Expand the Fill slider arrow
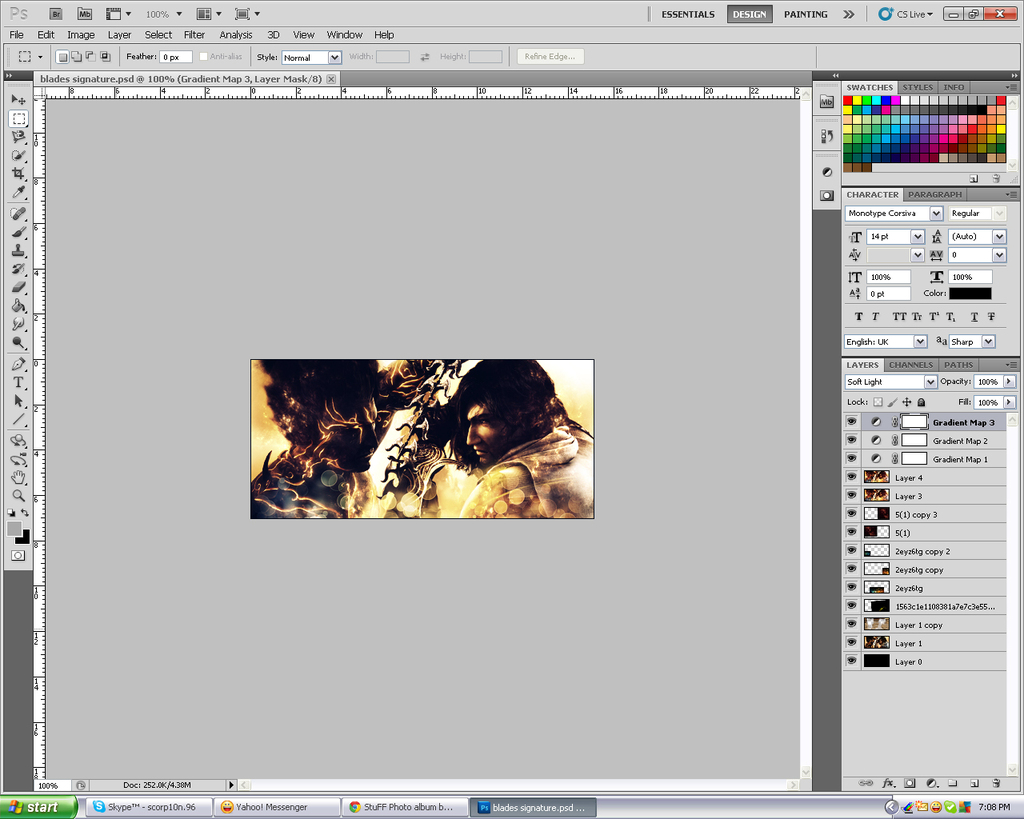 click(1009, 402)
